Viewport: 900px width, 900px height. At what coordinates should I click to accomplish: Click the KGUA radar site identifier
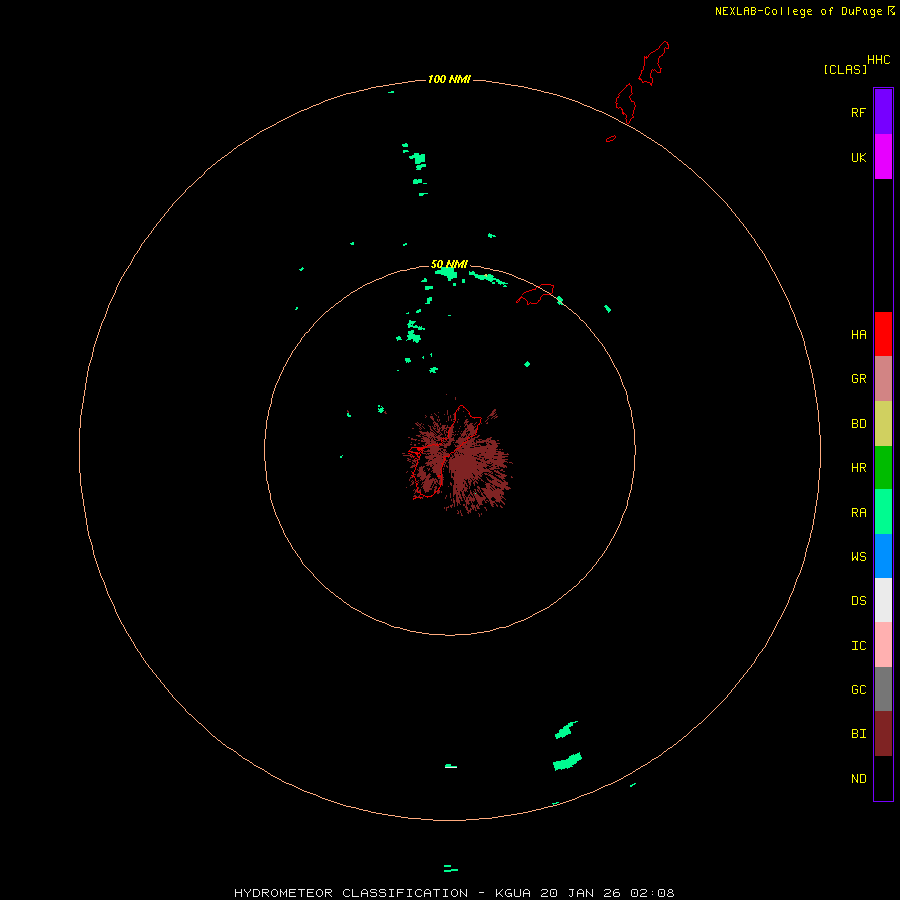[x=513, y=893]
